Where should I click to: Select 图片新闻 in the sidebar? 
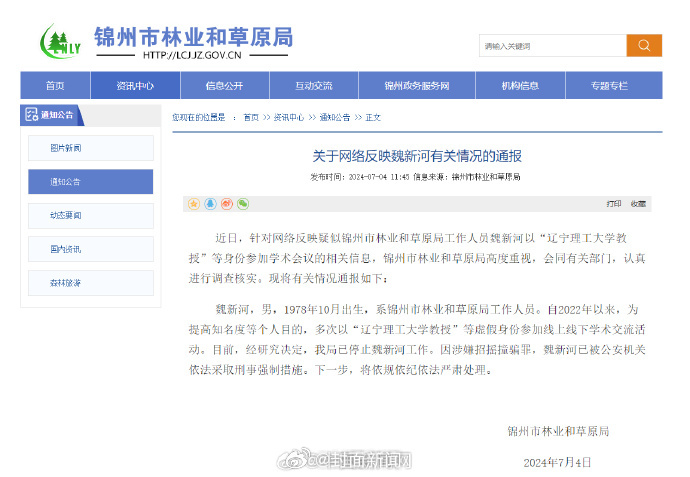91,148
